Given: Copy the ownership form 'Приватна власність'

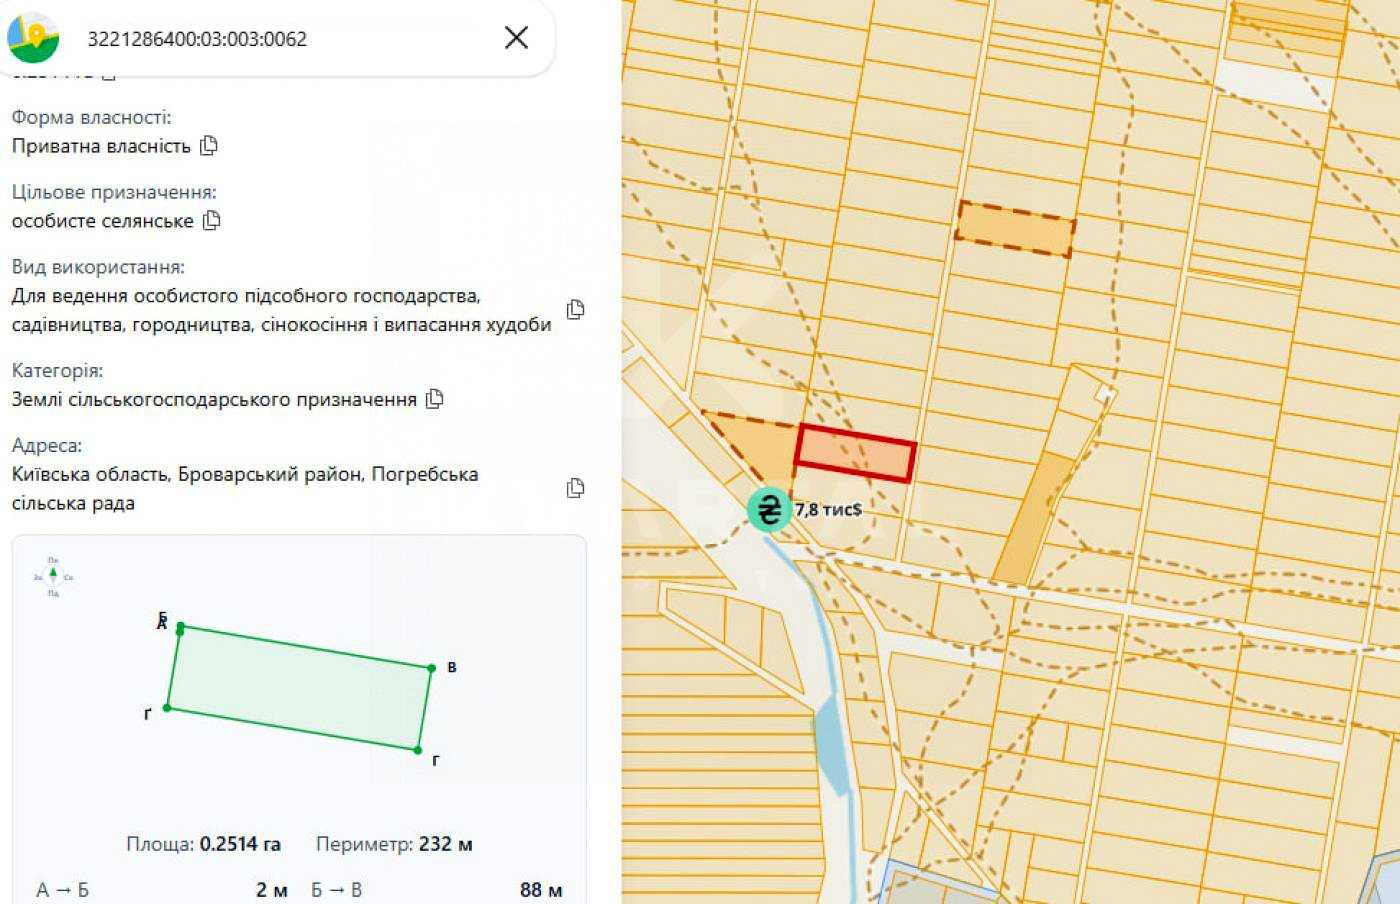Looking at the screenshot, I should [208, 146].
